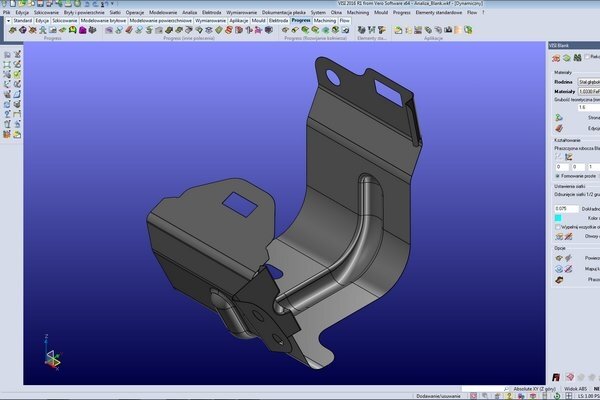This screenshot has height=400, width=600.
Task: Click the bottom-right yellow icon in left toolbar
Action: [x=17, y=134]
